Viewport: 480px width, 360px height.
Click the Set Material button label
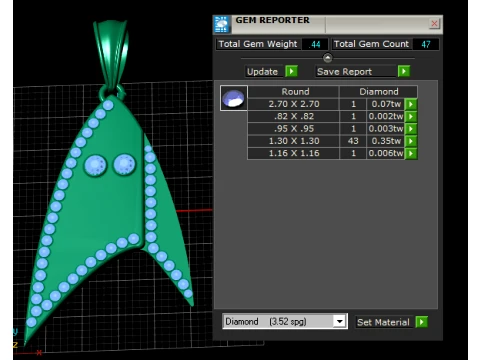pos(383,322)
